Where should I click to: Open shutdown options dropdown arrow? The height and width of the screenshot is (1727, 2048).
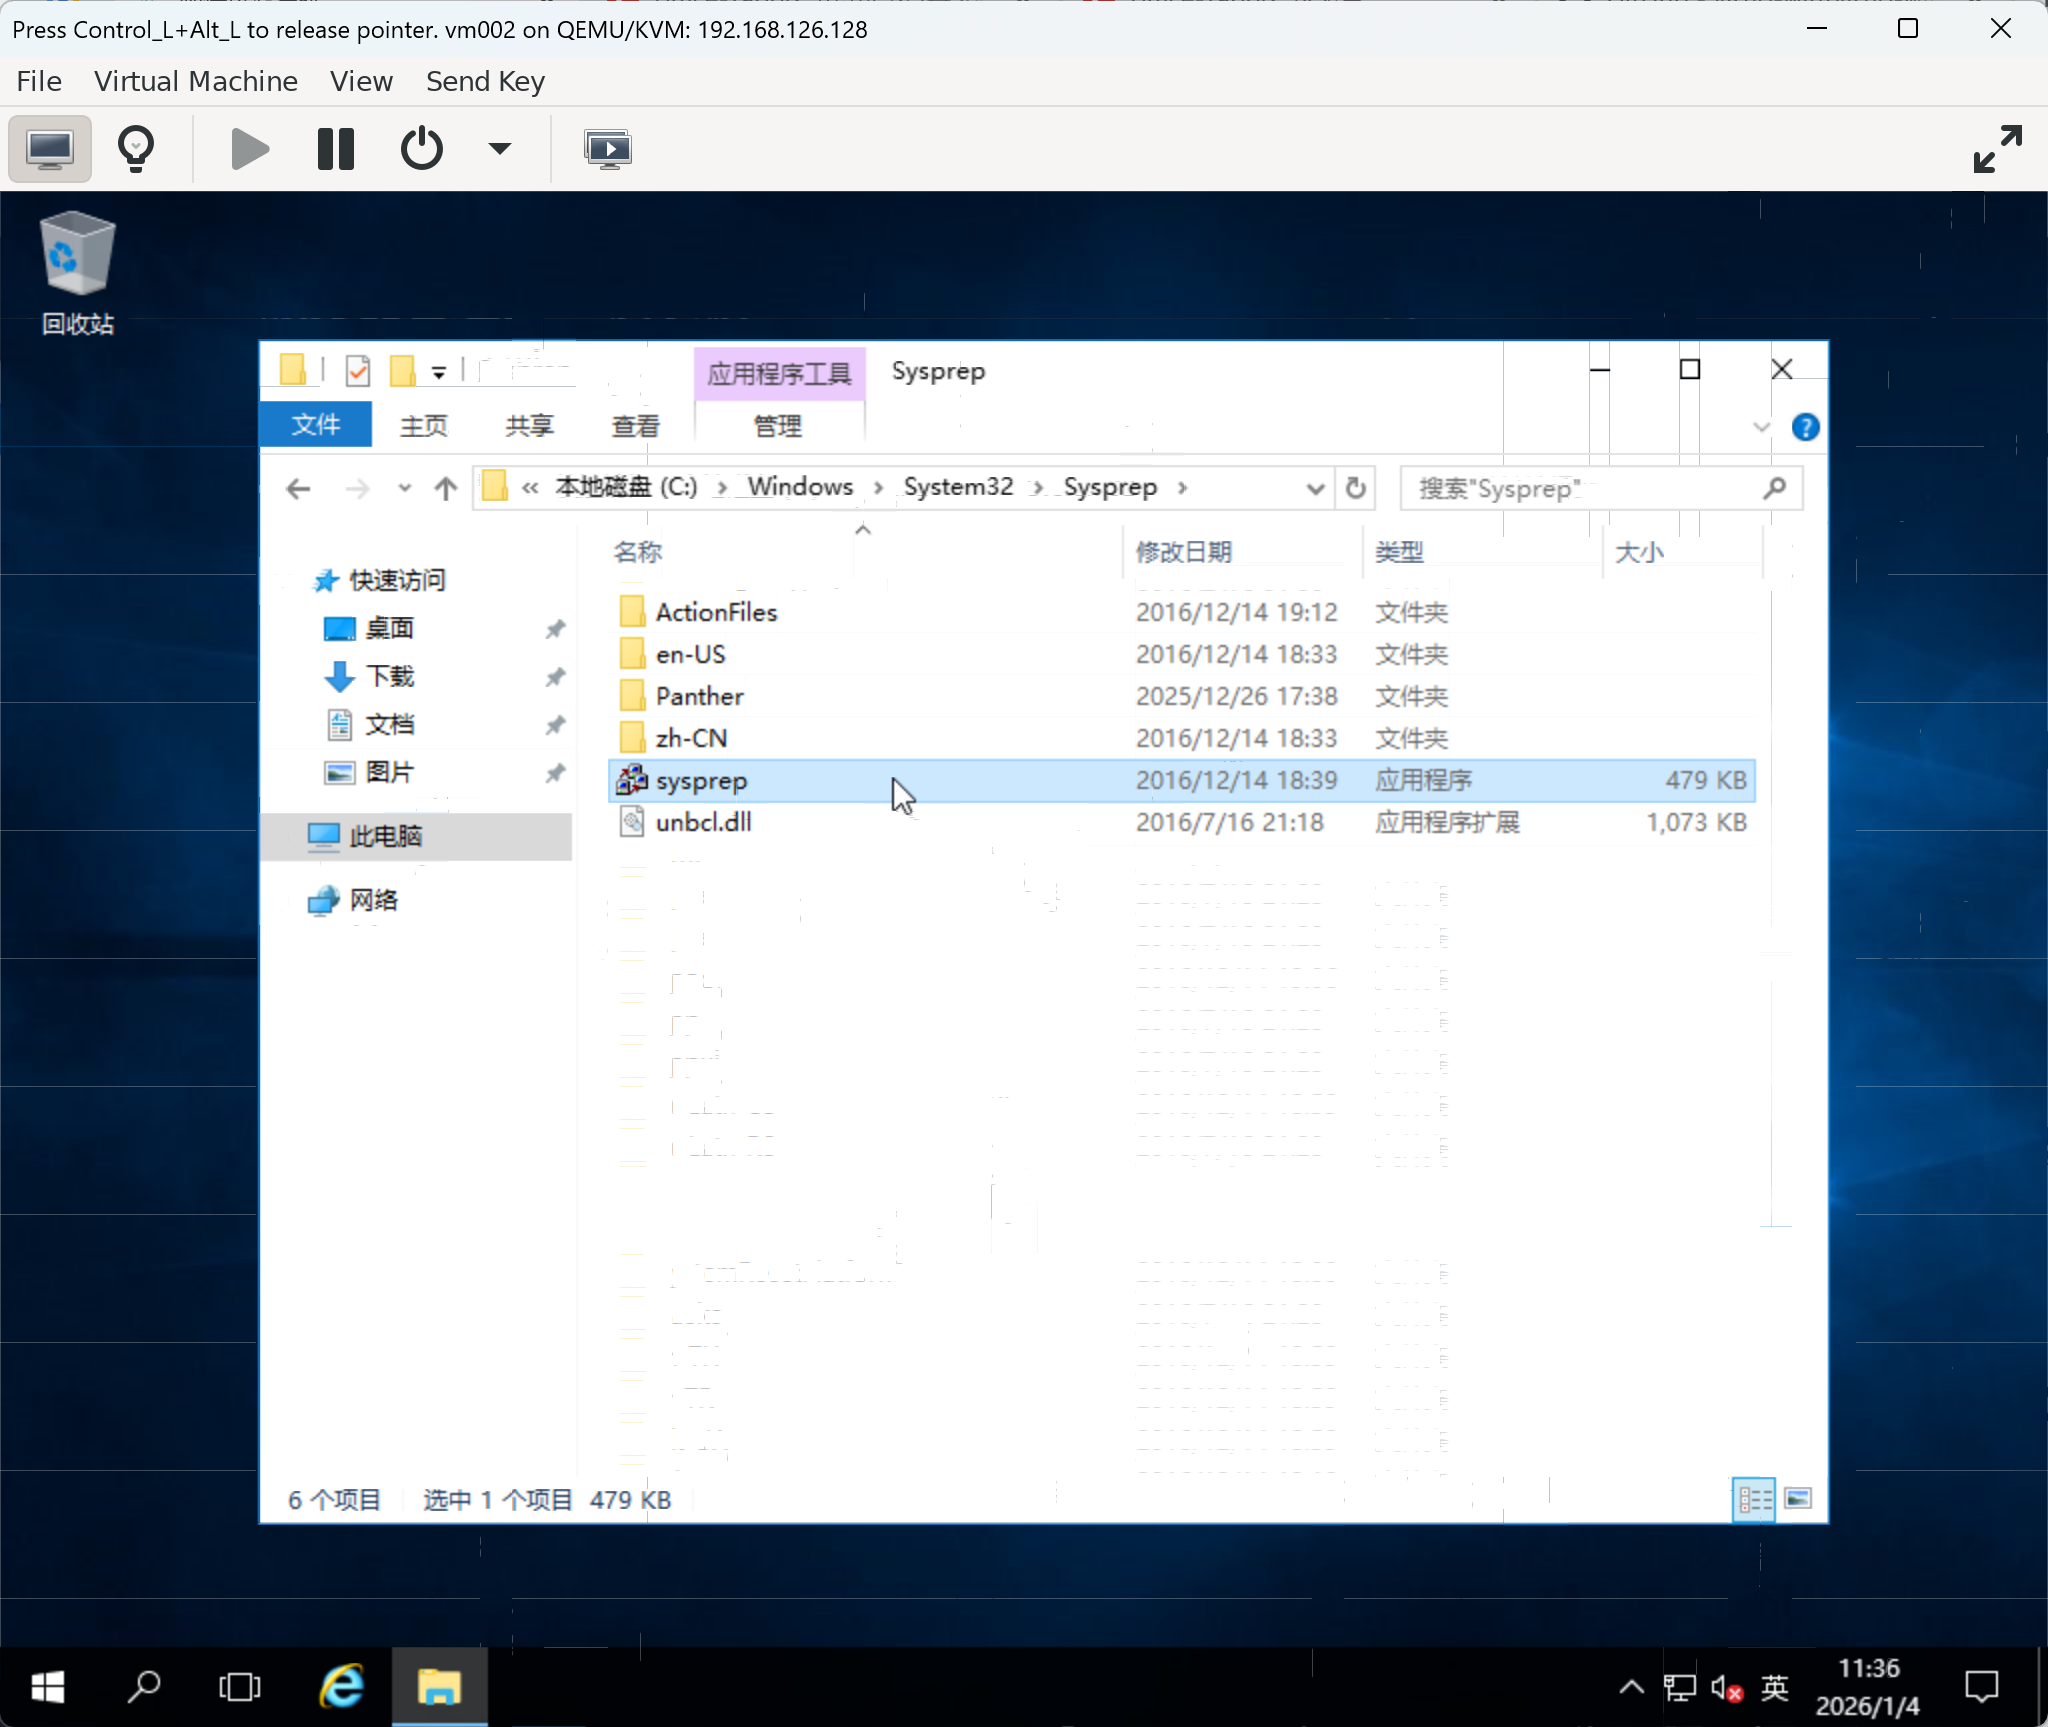pyautogui.click(x=499, y=149)
